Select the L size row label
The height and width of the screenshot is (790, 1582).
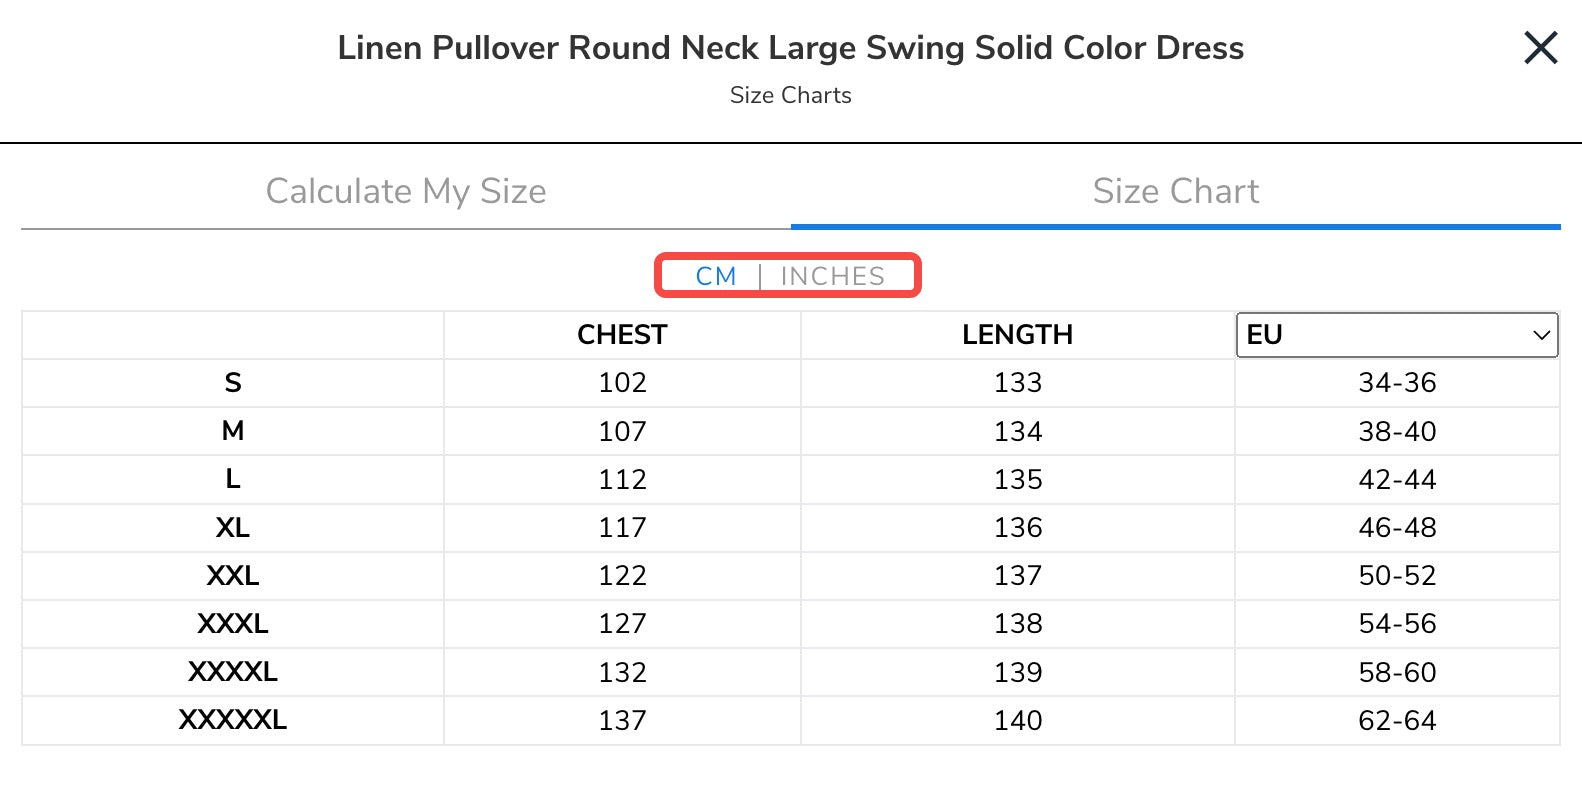click(233, 479)
